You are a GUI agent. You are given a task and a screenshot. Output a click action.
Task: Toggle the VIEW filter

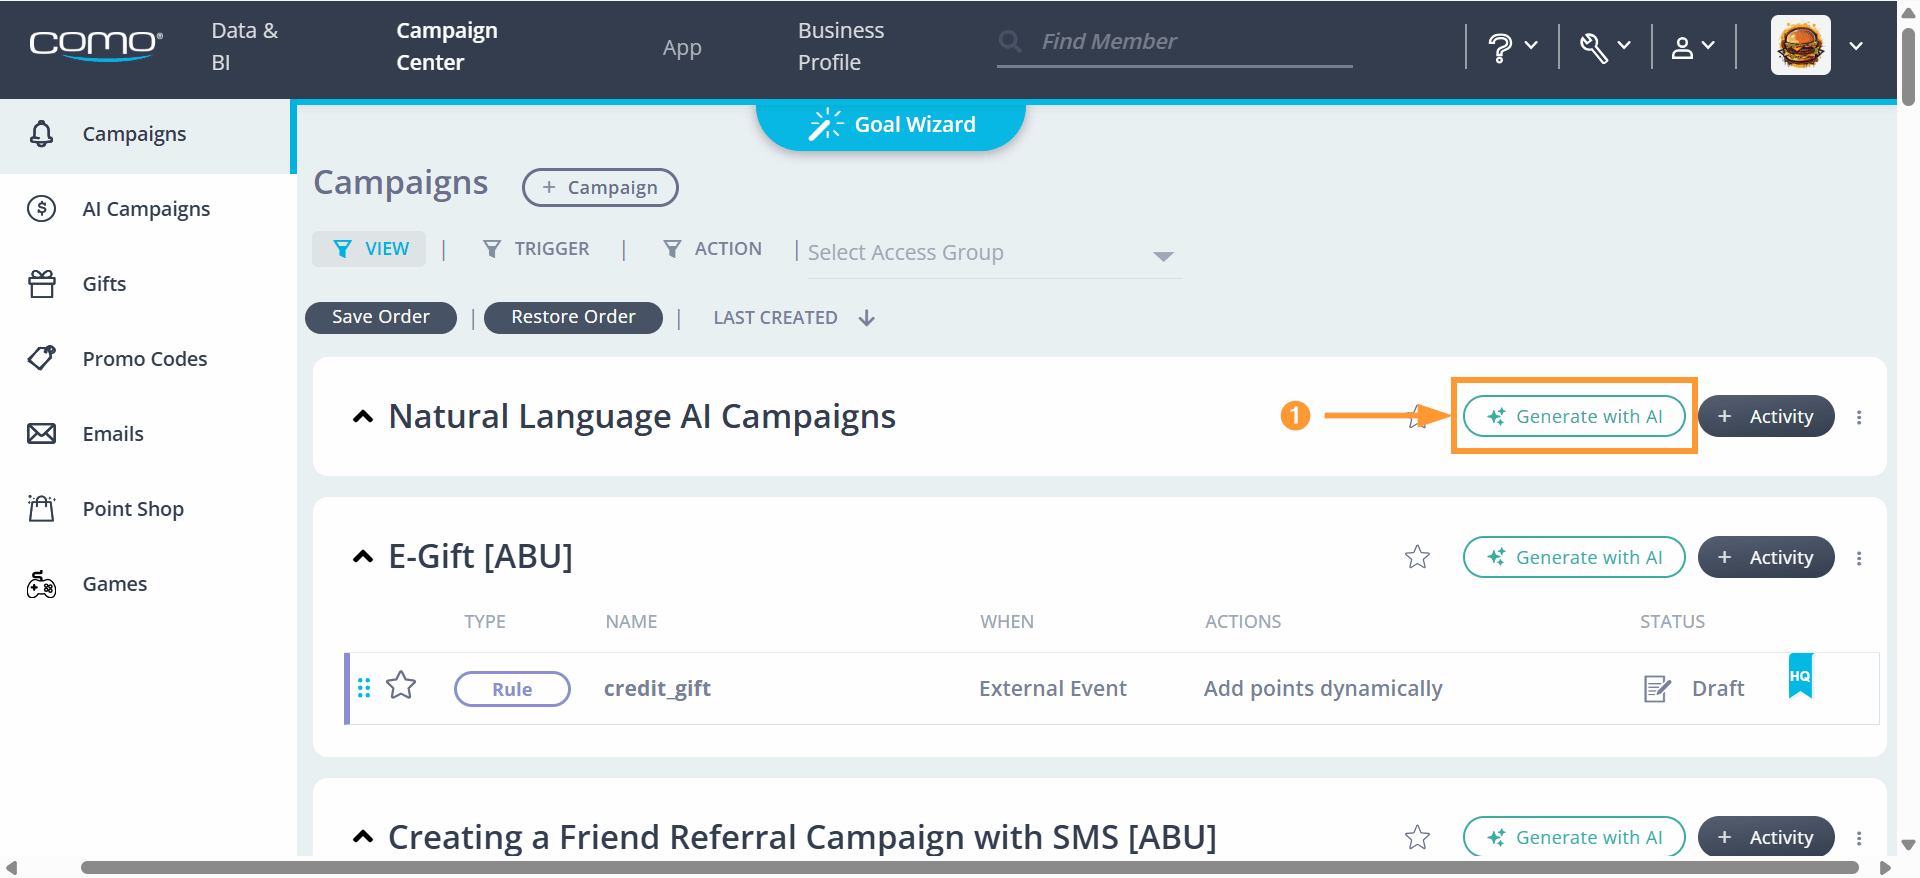[x=370, y=249]
